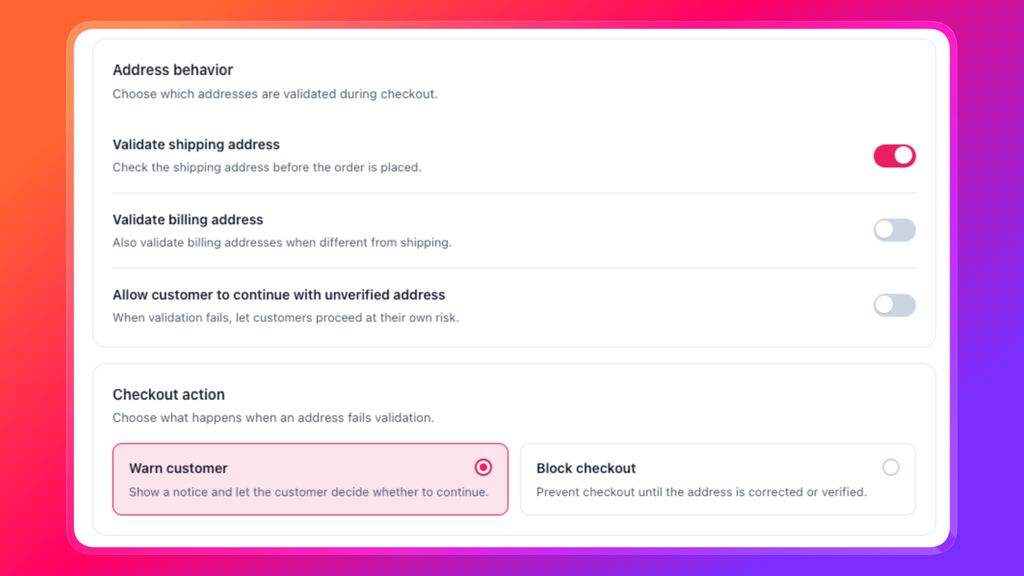Click the Allow customer to continue label text
This screenshot has height=576, width=1024.
279,295
